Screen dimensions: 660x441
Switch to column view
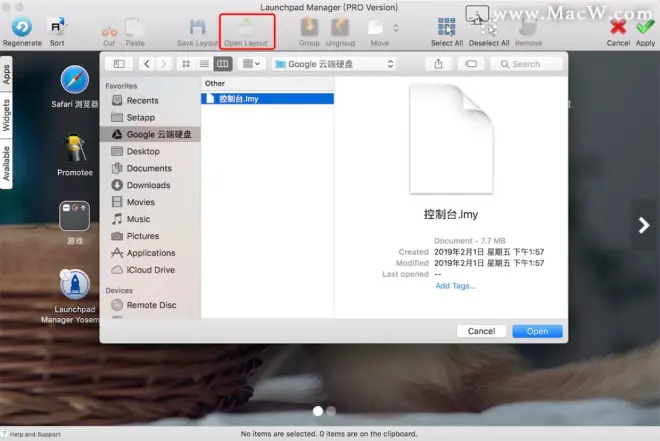coord(223,64)
